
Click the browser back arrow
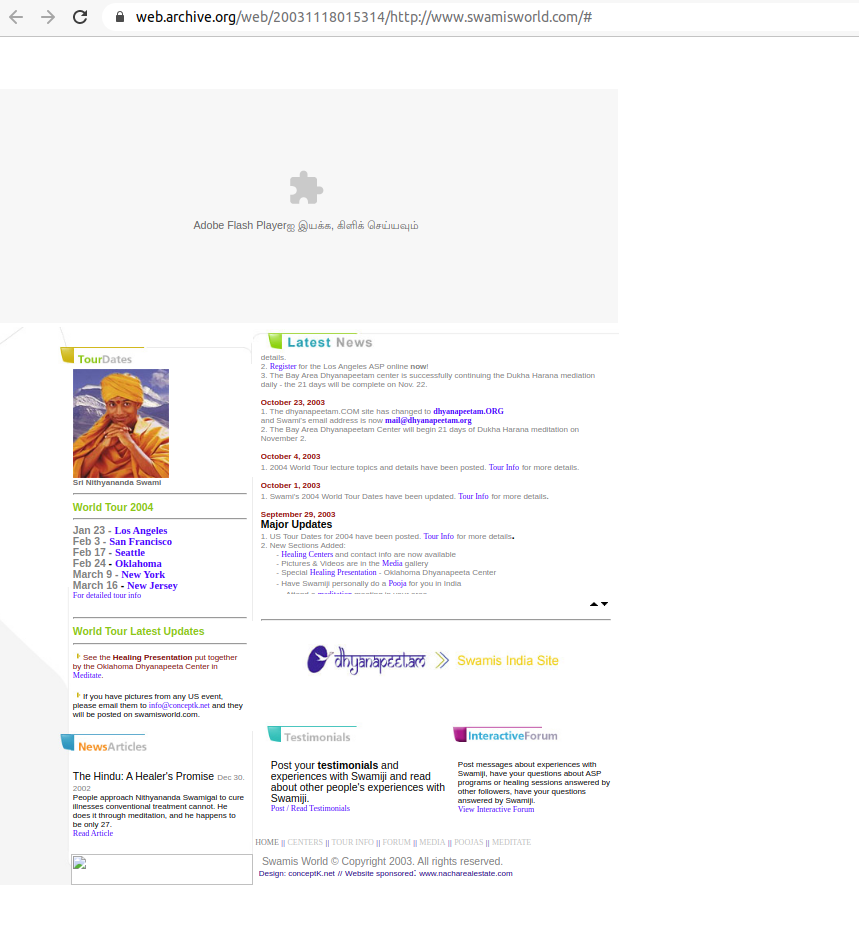pyautogui.click(x=16, y=17)
